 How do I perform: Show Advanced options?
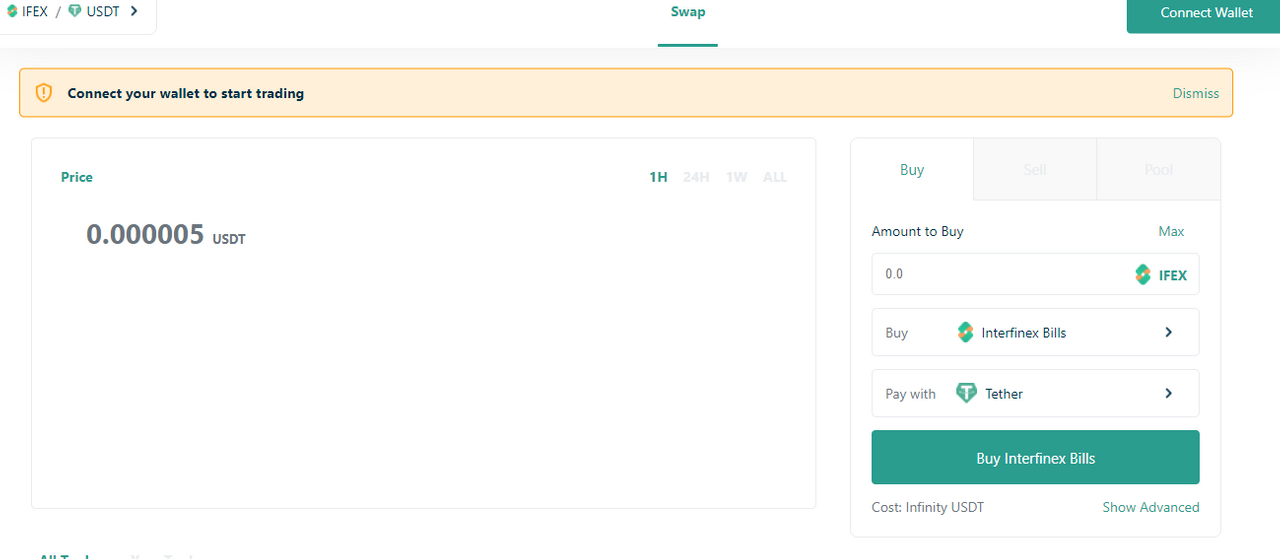tap(1151, 507)
